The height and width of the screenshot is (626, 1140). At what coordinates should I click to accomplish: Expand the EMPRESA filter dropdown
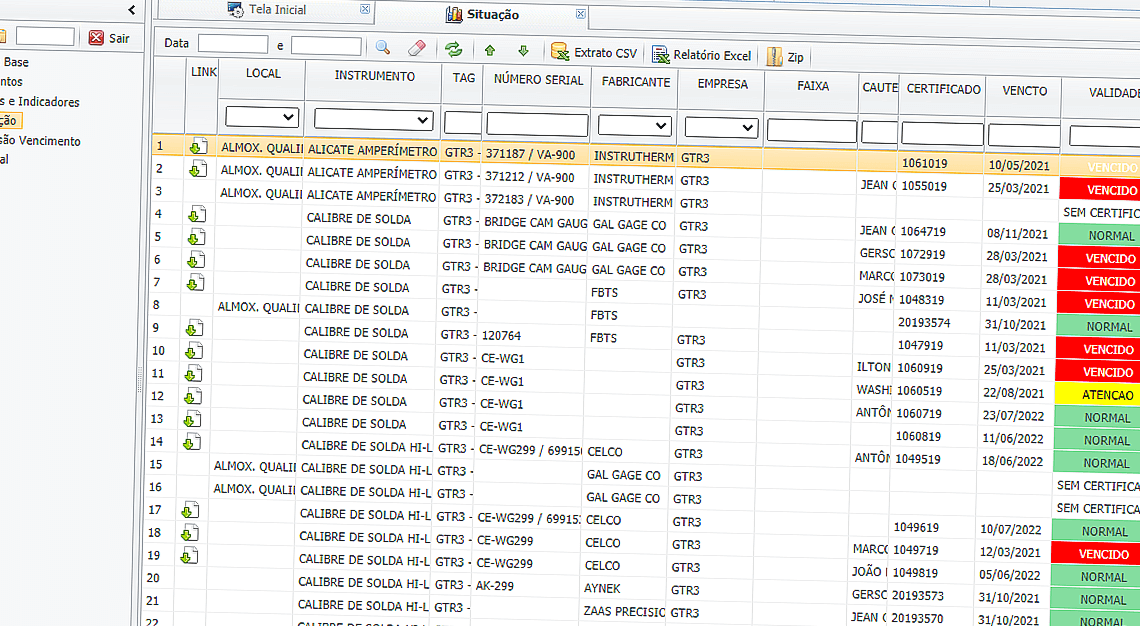[720, 127]
